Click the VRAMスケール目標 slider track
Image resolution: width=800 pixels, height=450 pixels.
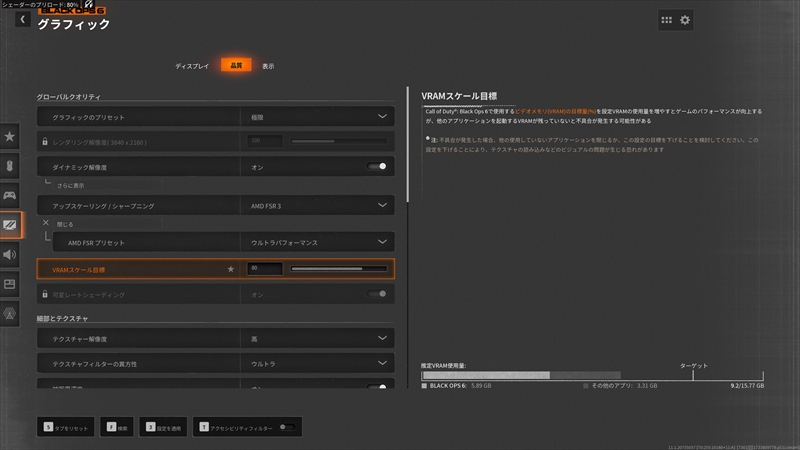(x=339, y=268)
